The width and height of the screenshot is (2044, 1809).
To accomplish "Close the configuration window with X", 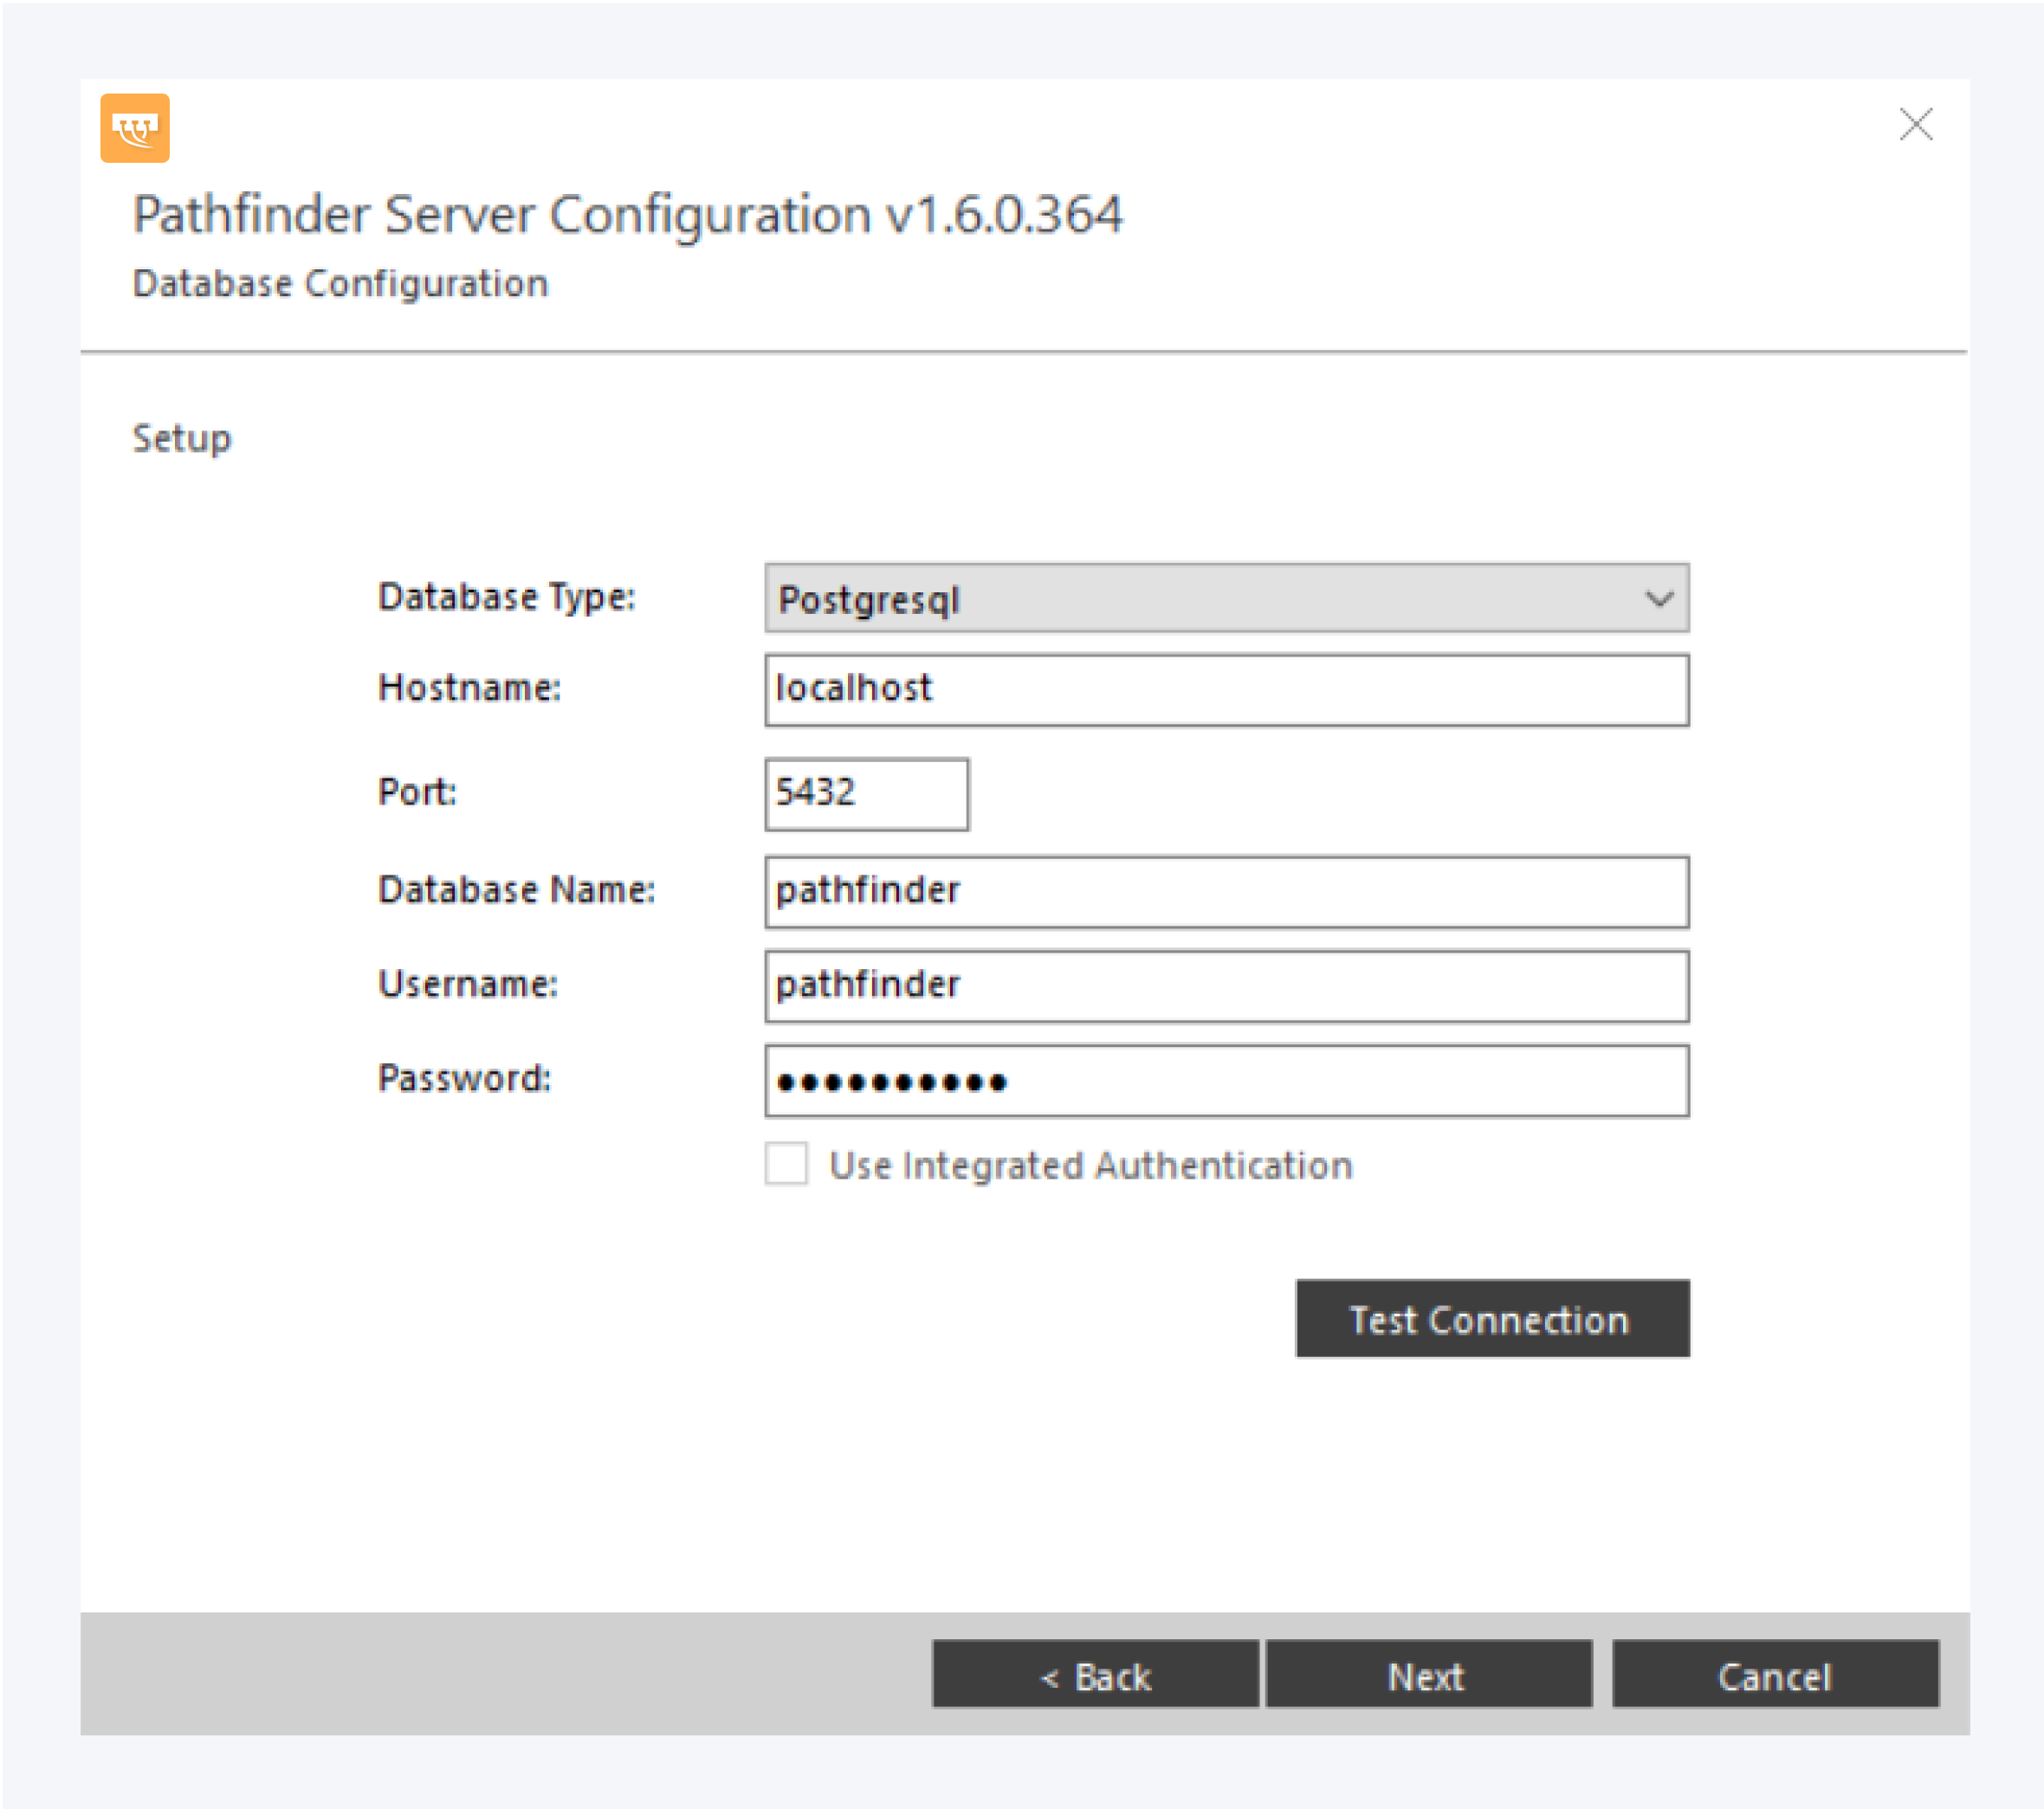I will tap(1915, 125).
